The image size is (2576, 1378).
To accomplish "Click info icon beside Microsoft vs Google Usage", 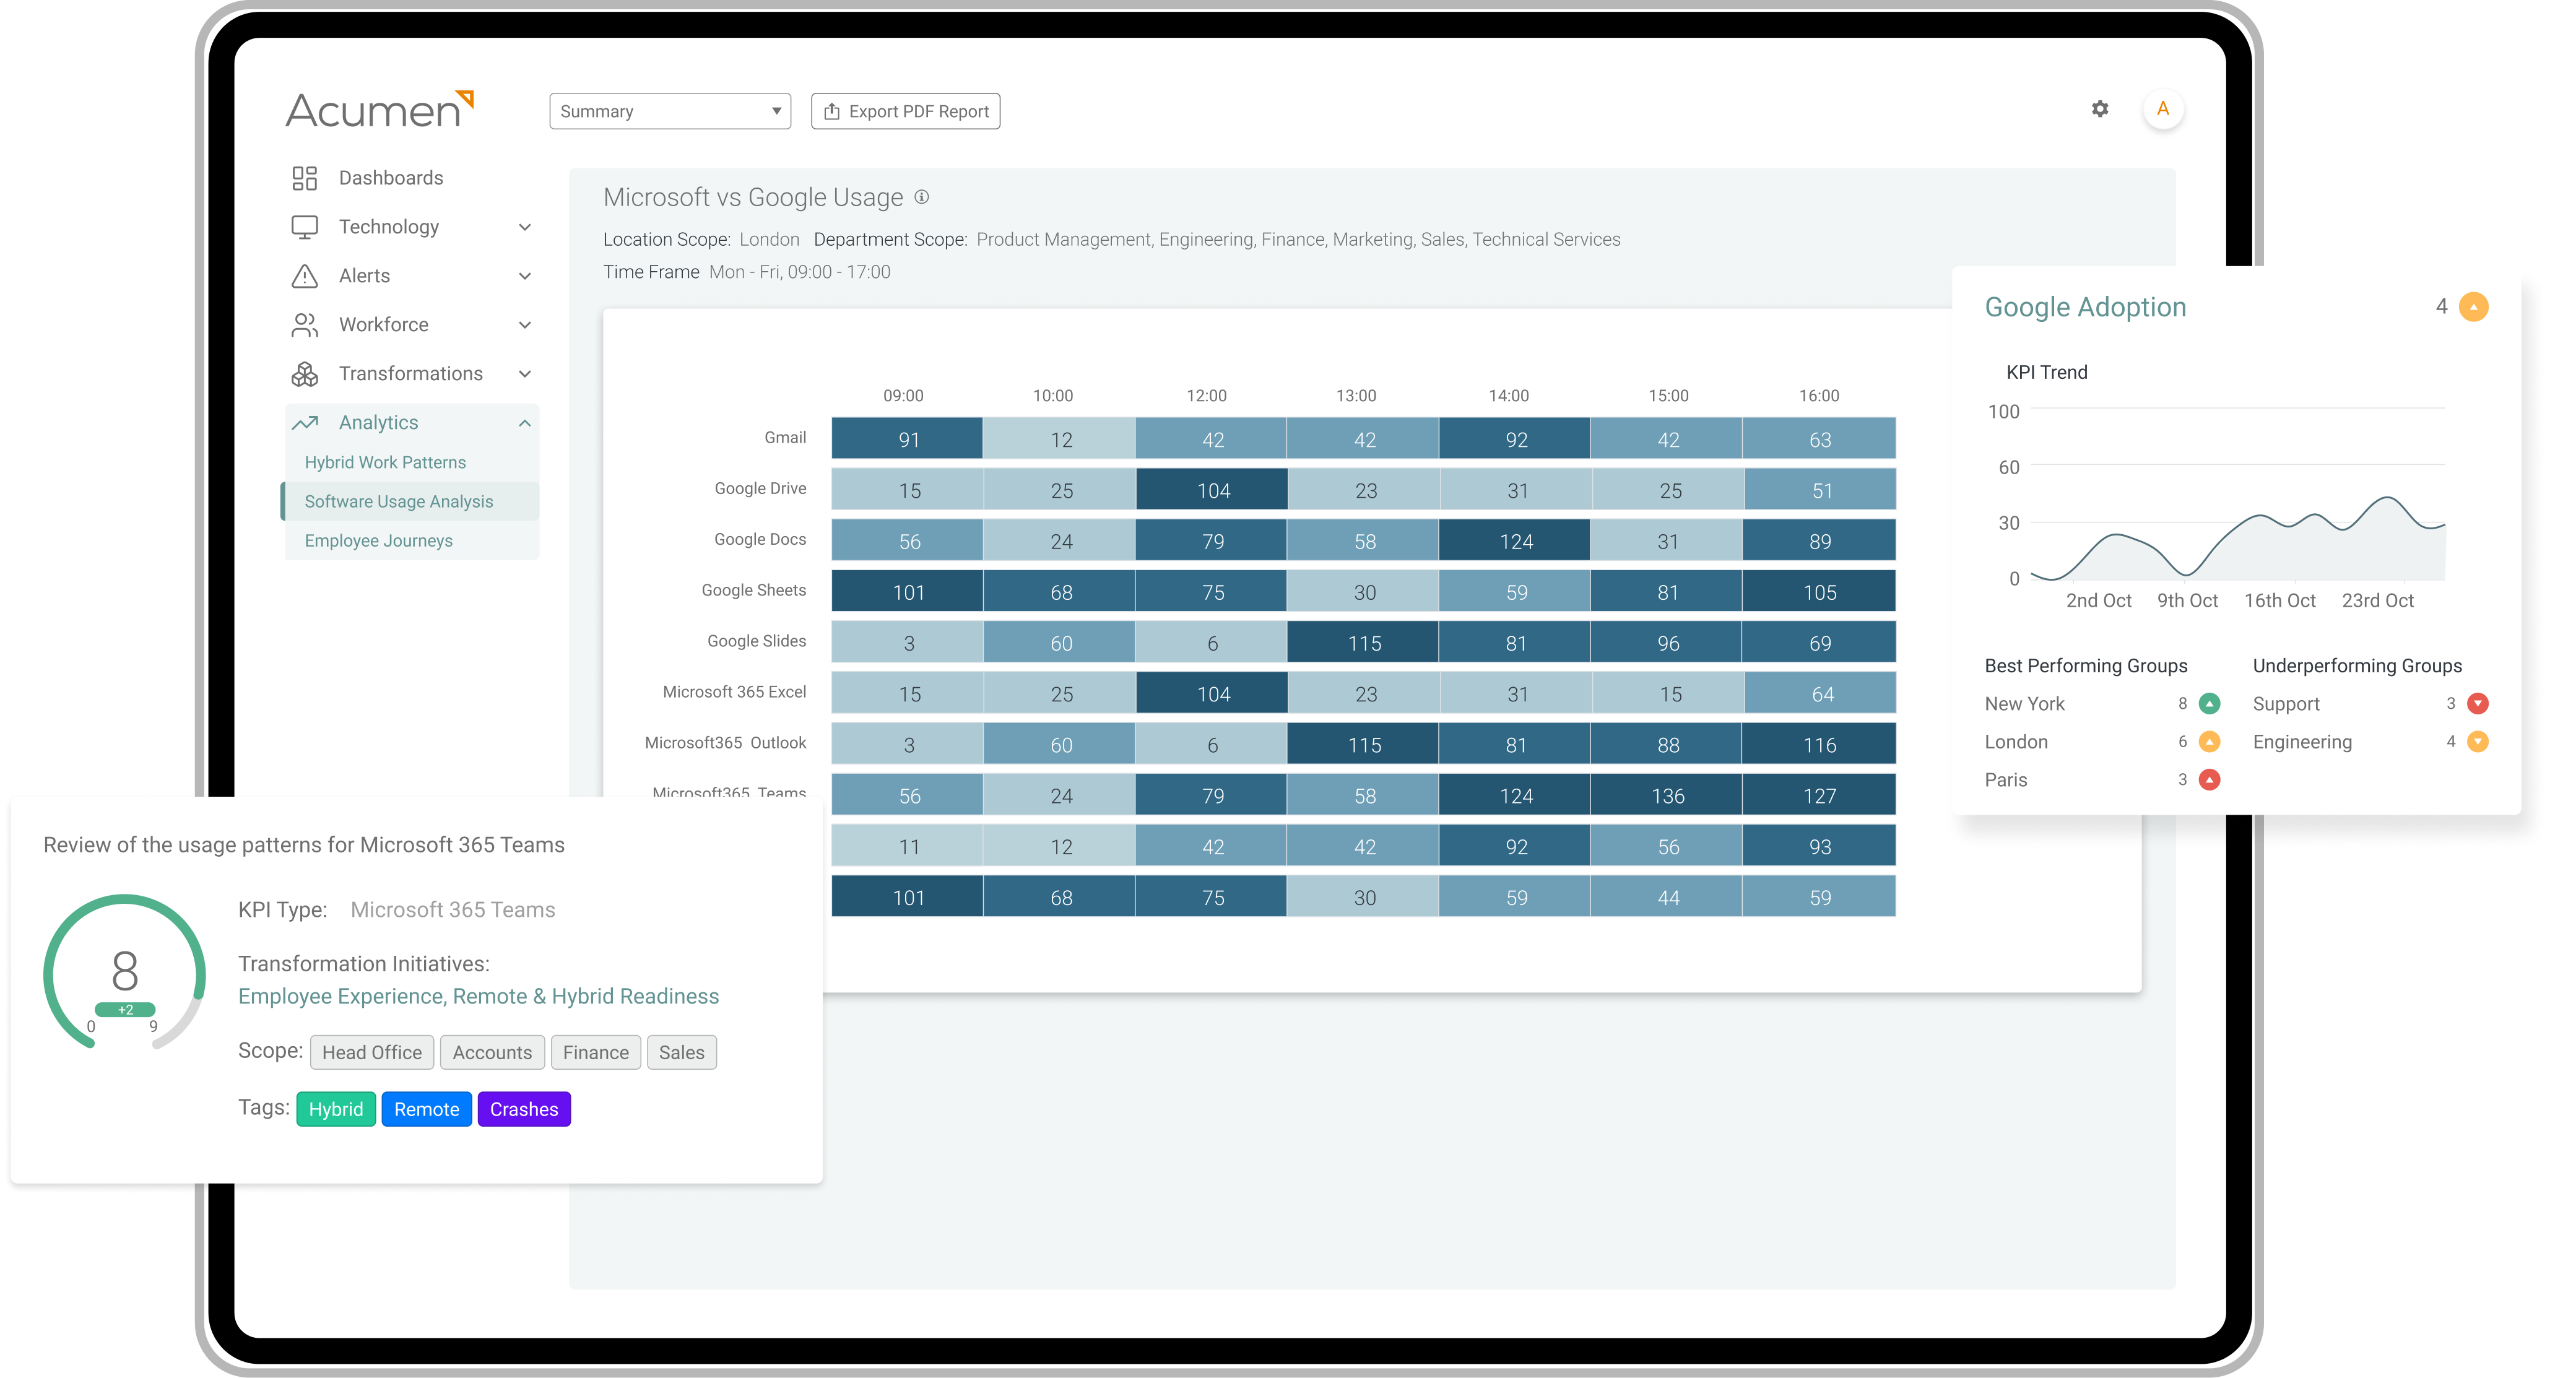I will (922, 197).
